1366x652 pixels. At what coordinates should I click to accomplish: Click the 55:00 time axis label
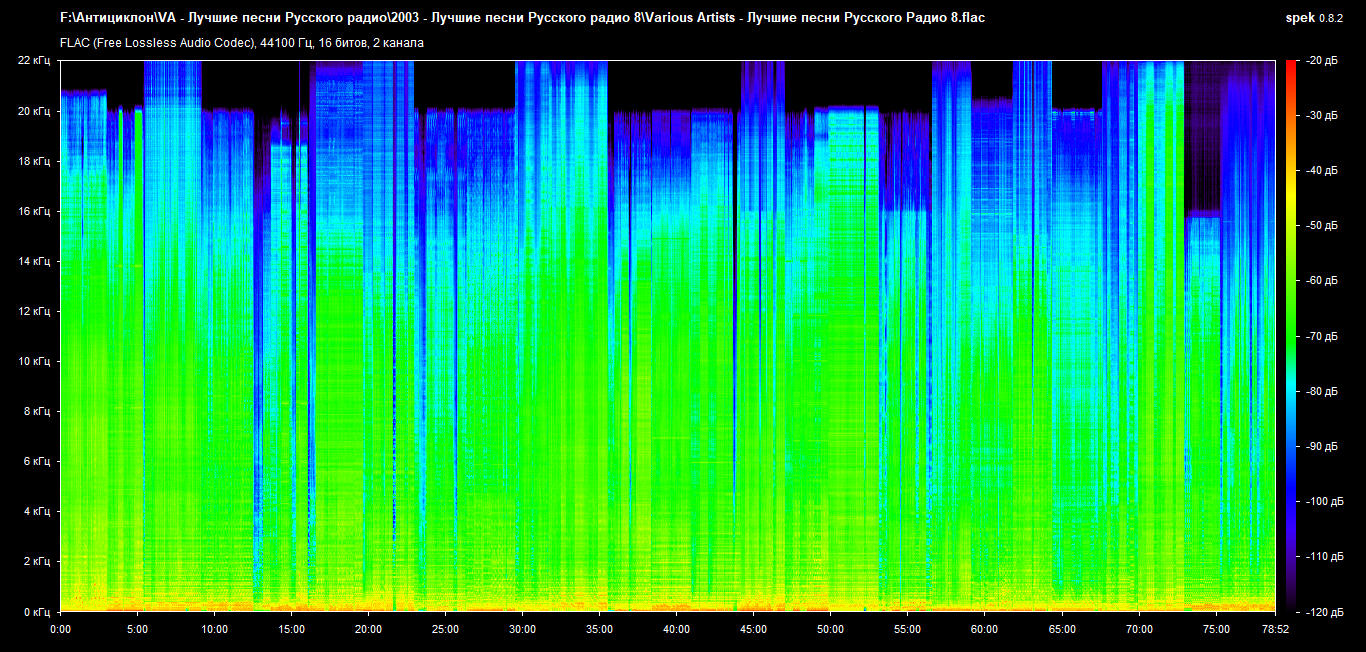[x=907, y=629]
